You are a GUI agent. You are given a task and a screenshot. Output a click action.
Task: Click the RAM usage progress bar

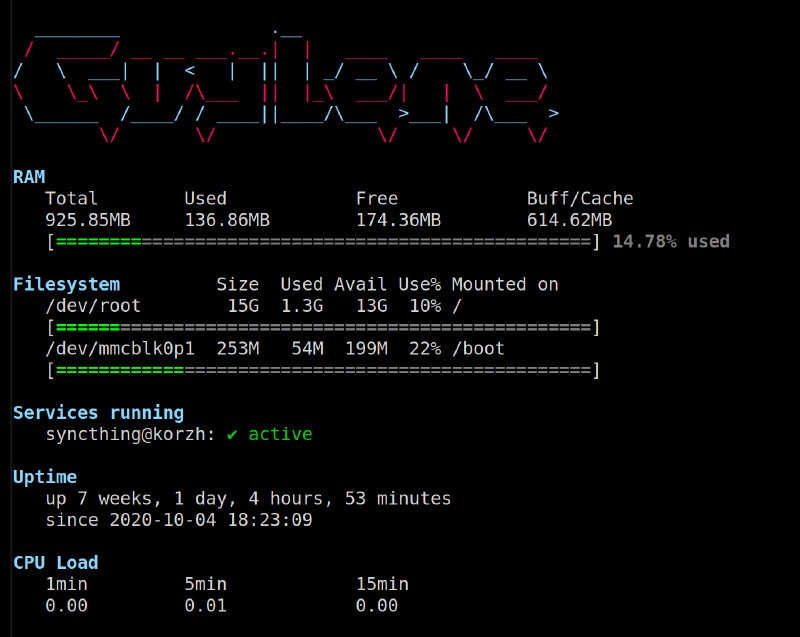(323, 242)
